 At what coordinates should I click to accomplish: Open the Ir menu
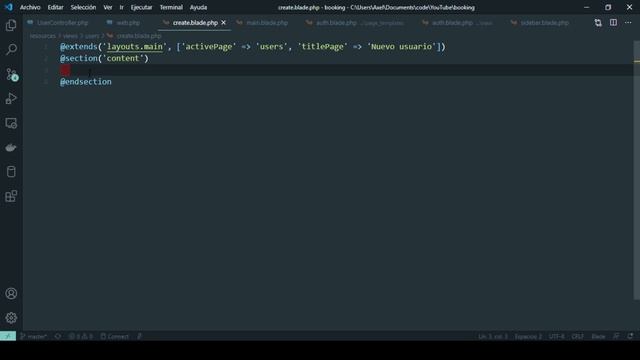click(x=121, y=7)
